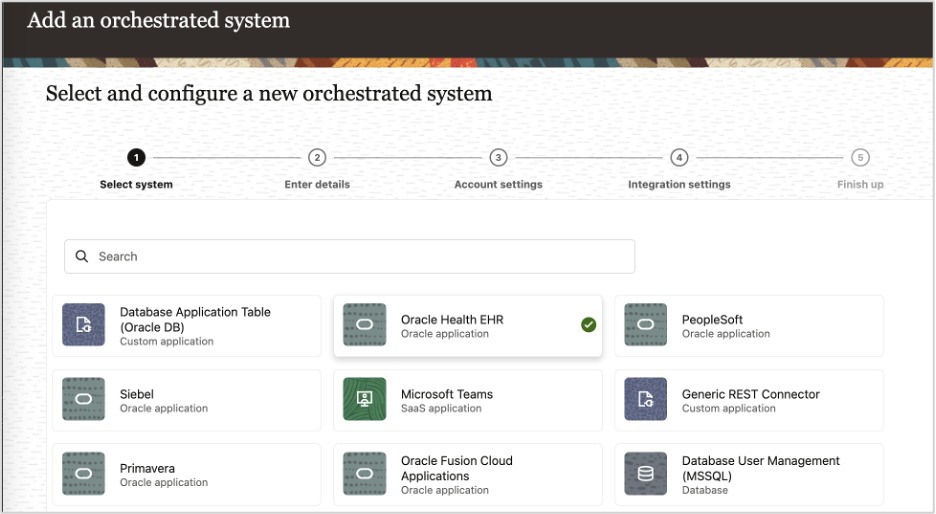Click the Account settings step label

pyautogui.click(x=498, y=184)
